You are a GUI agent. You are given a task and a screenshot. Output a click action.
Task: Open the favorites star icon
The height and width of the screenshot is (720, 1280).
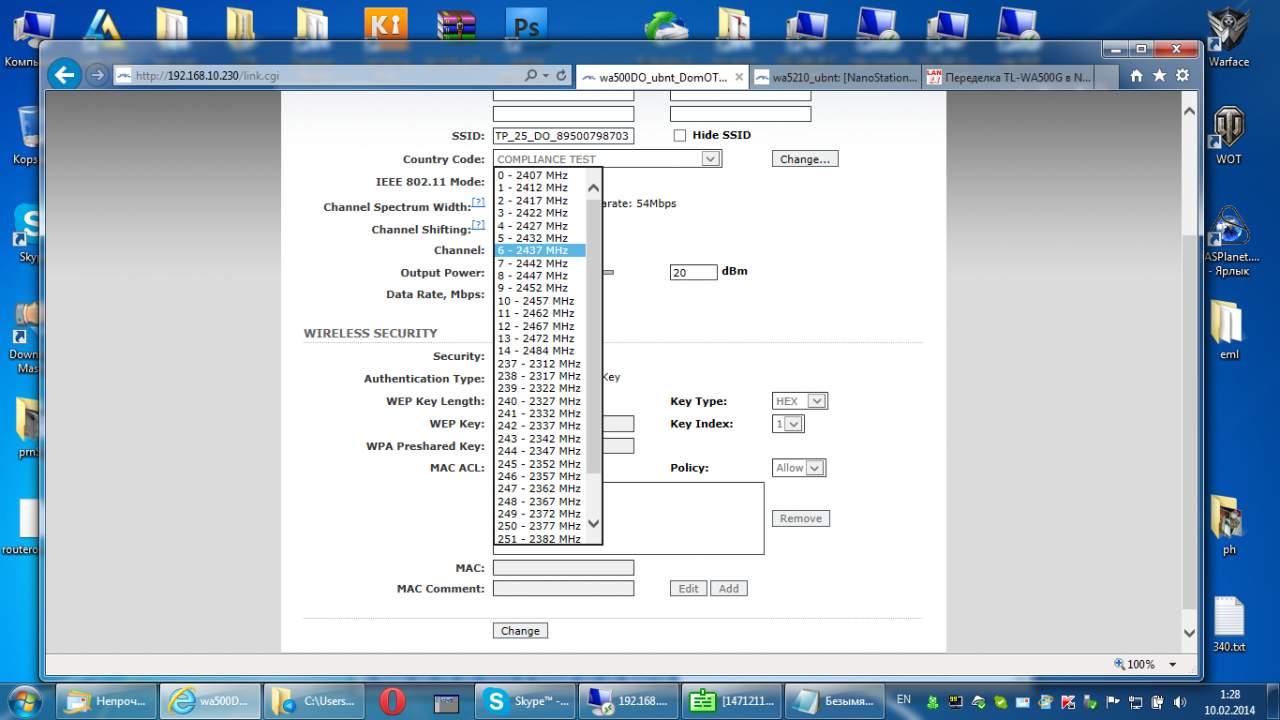(1159, 76)
